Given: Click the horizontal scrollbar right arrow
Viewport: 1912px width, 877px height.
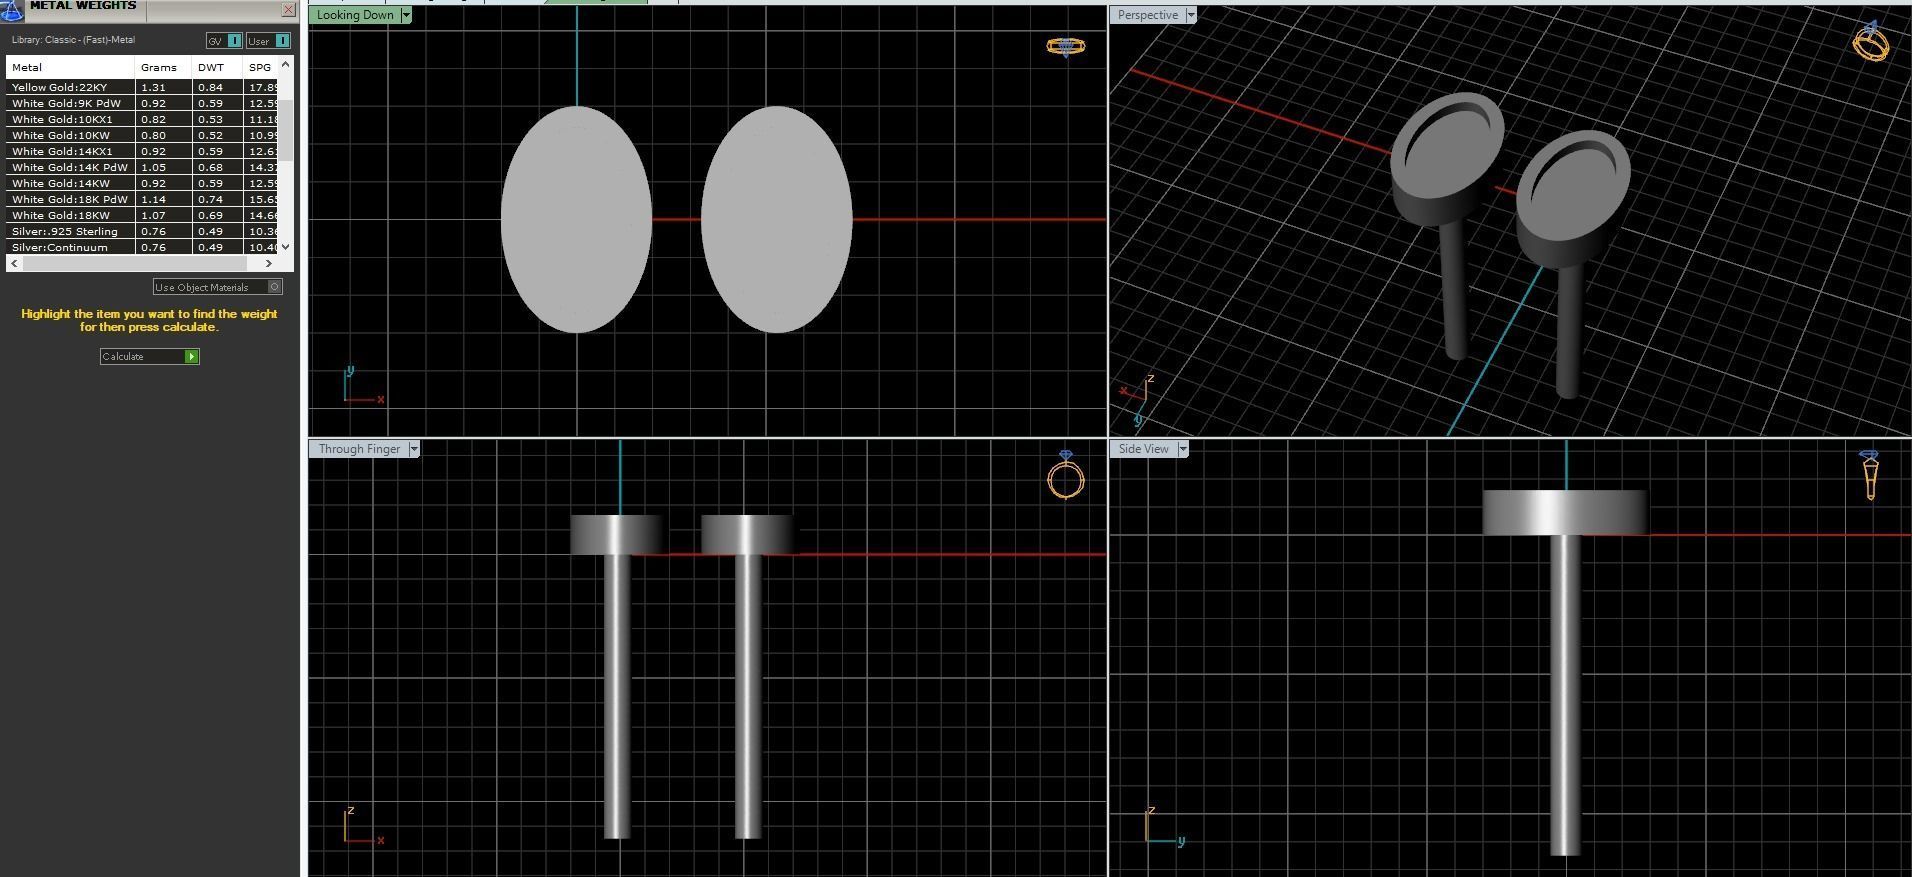Looking at the screenshot, I should [x=269, y=263].
